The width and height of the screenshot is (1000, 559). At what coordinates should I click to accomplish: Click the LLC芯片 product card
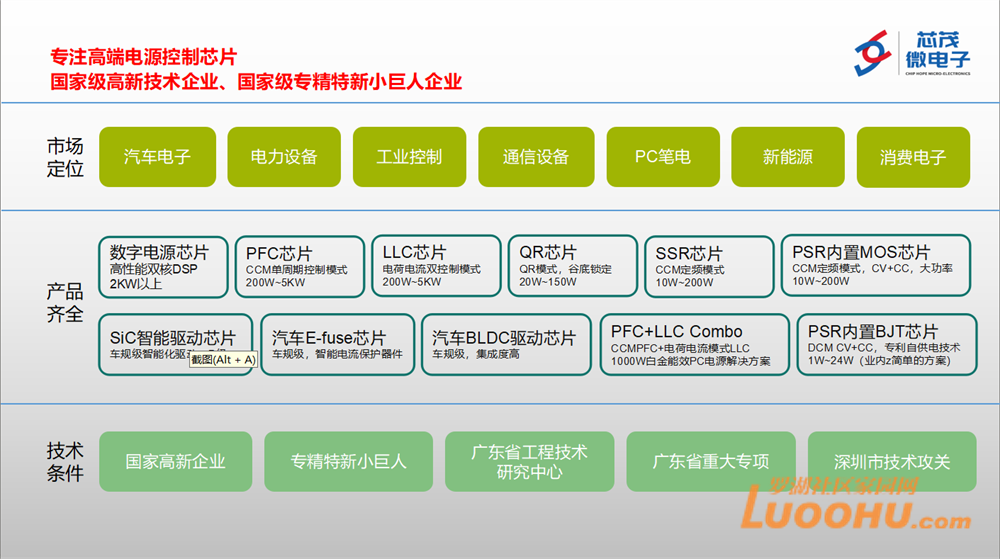coord(435,266)
